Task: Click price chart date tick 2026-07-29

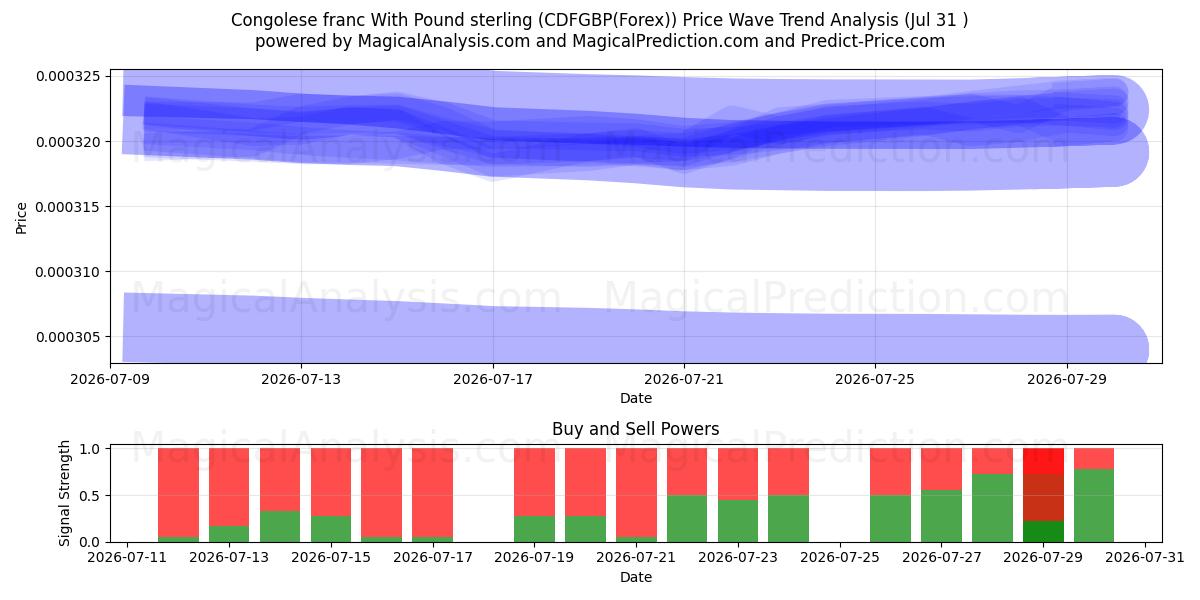Action: [1066, 379]
